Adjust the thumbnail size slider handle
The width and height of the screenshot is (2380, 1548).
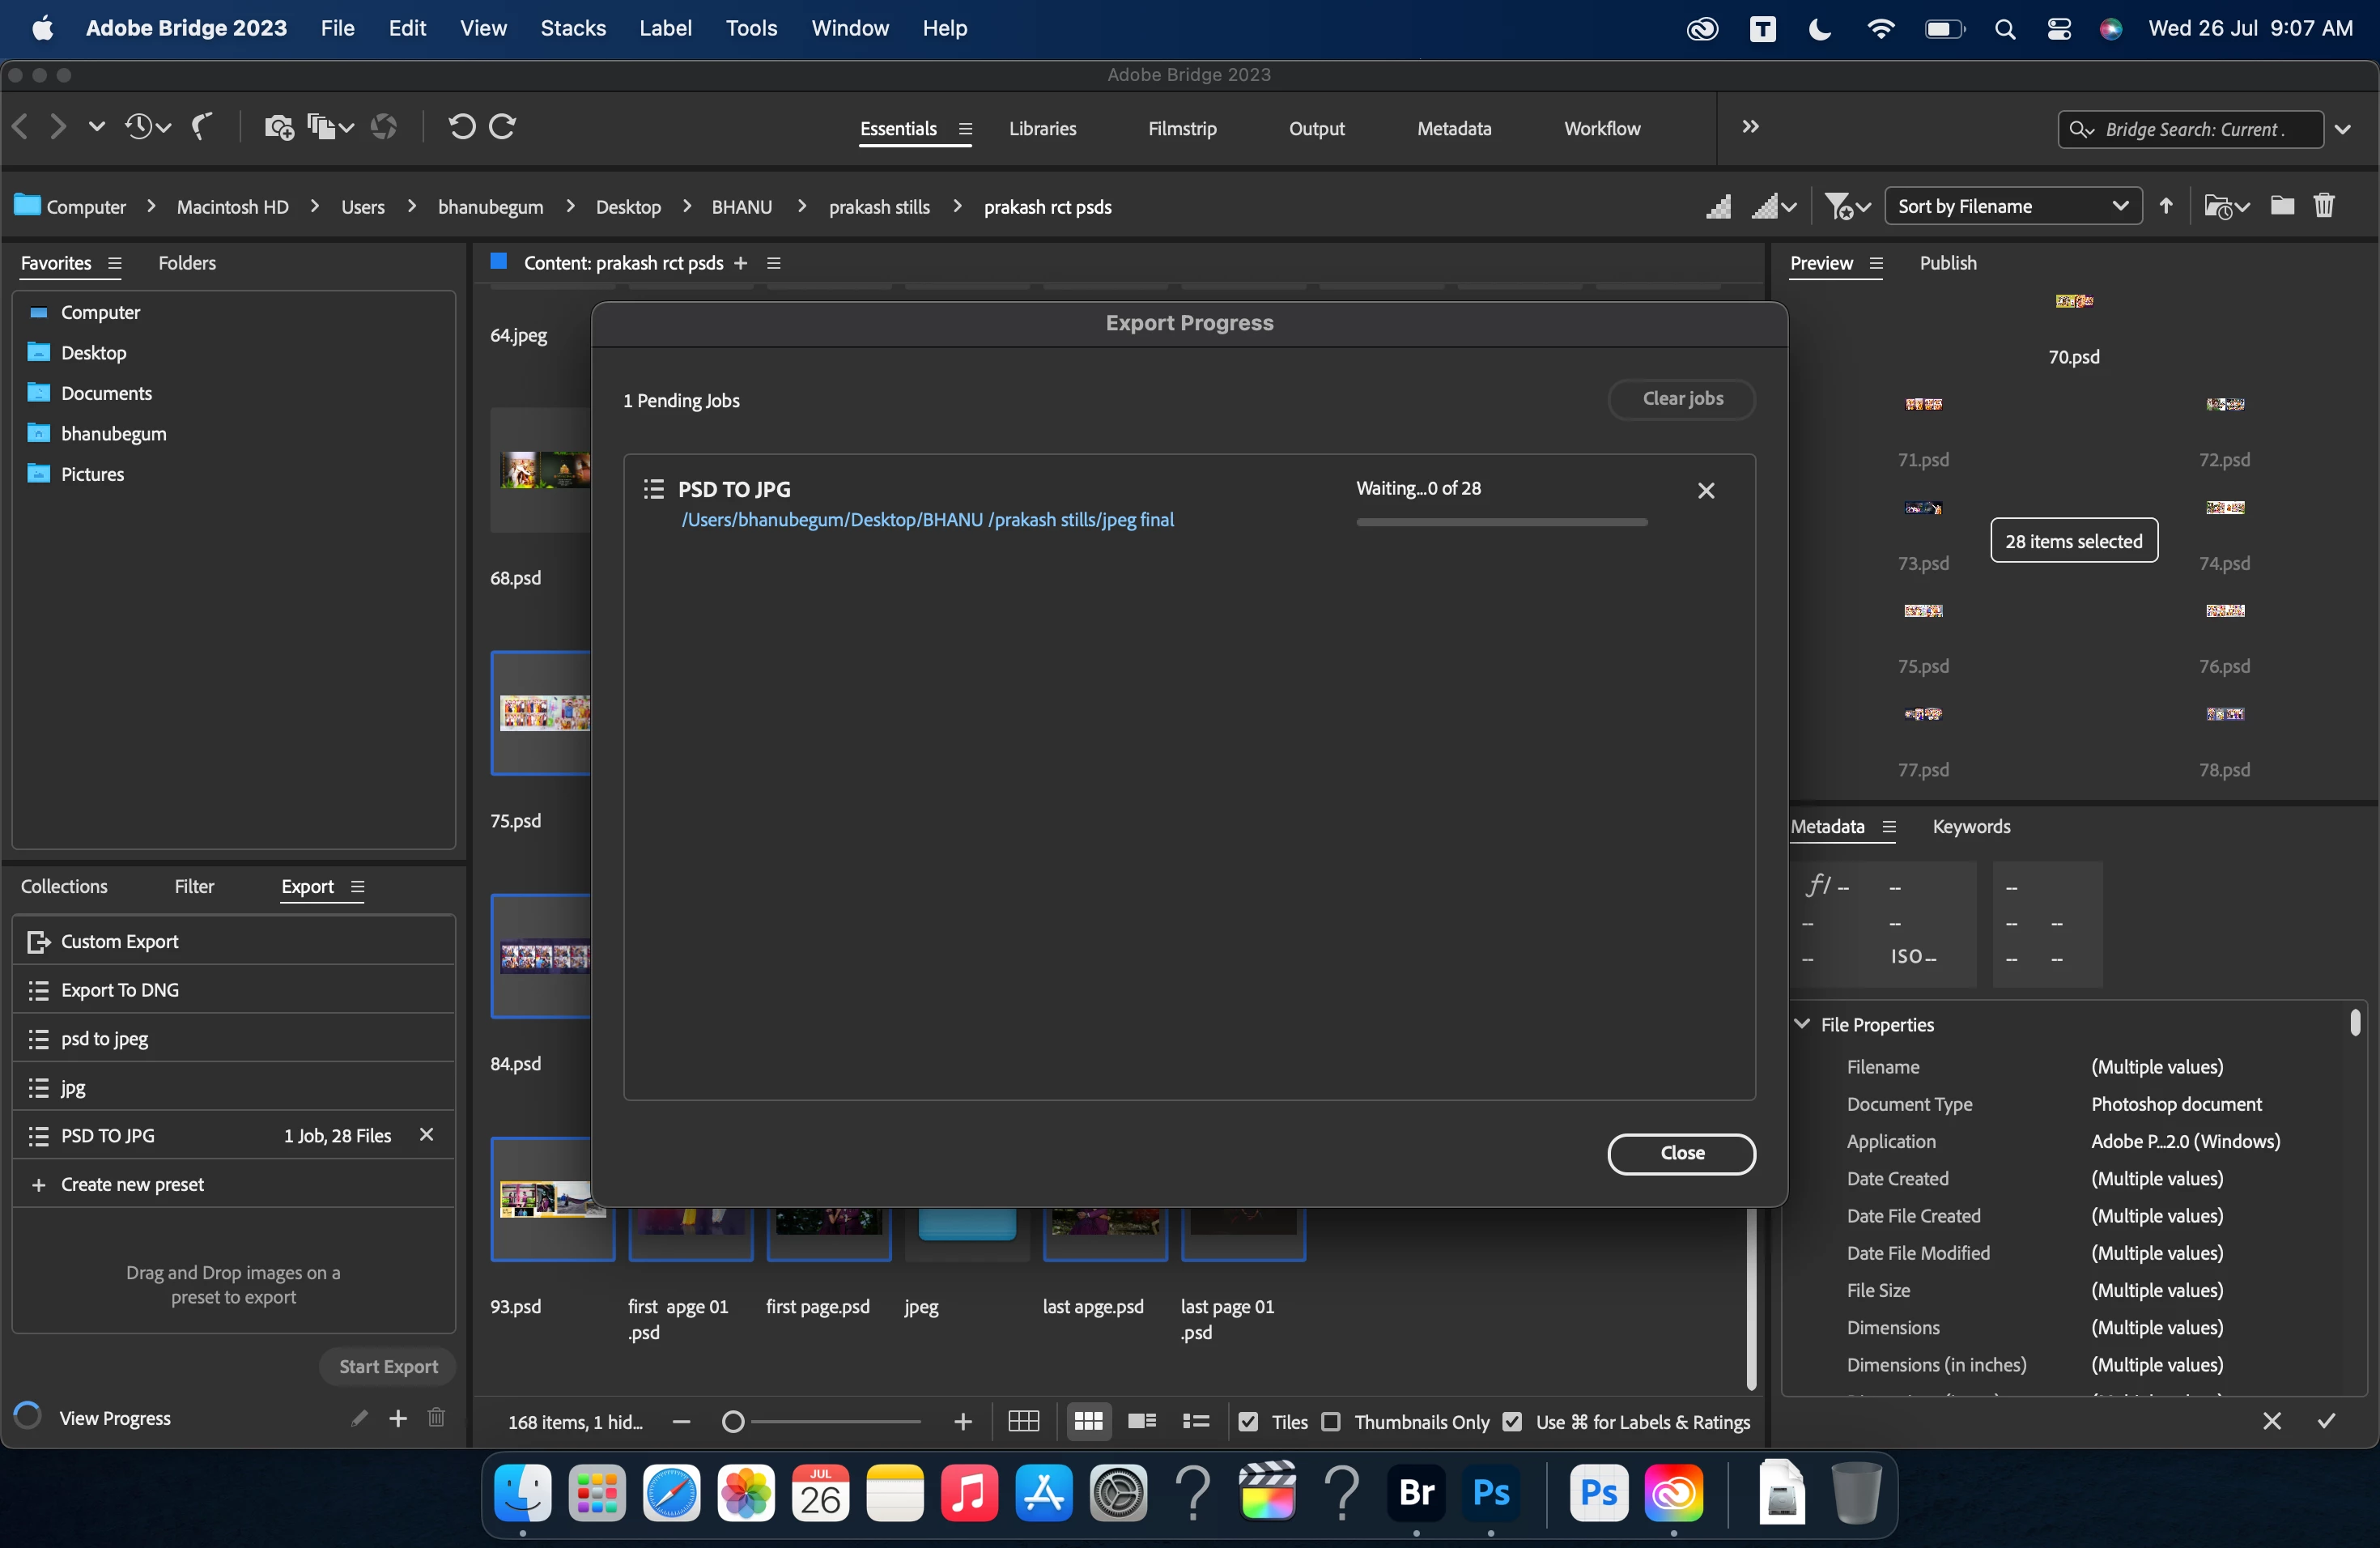coord(733,1422)
